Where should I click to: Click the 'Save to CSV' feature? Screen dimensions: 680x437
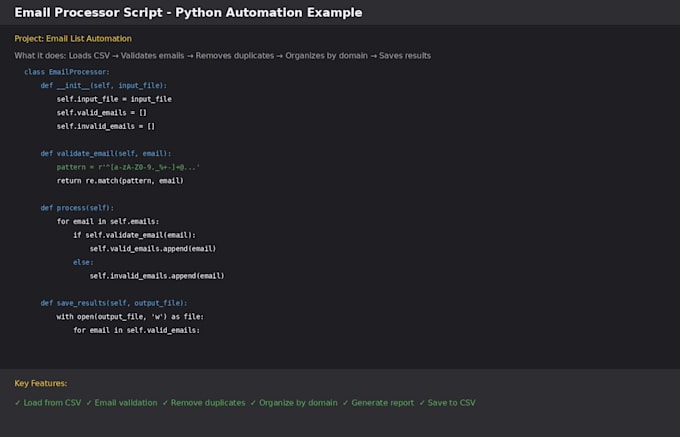point(447,403)
